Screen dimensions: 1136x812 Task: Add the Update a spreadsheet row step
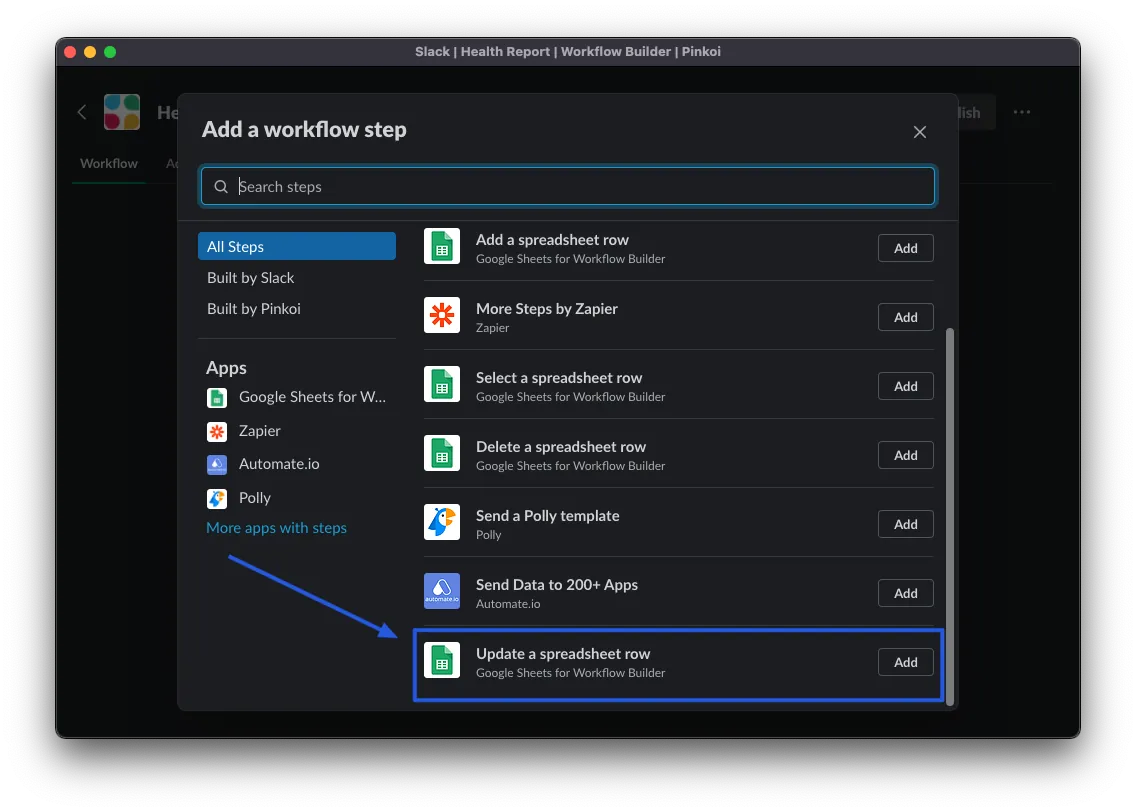coord(905,662)
